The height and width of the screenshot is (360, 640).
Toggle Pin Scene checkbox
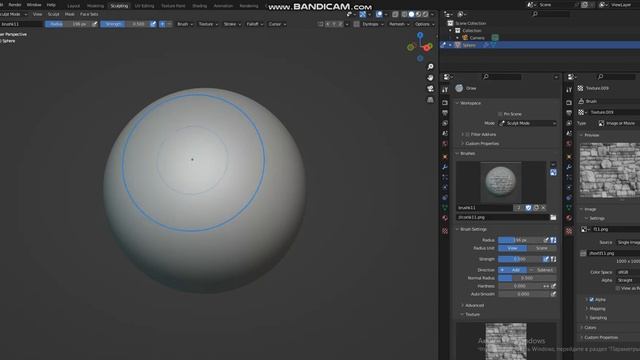(x=500, y=114)
